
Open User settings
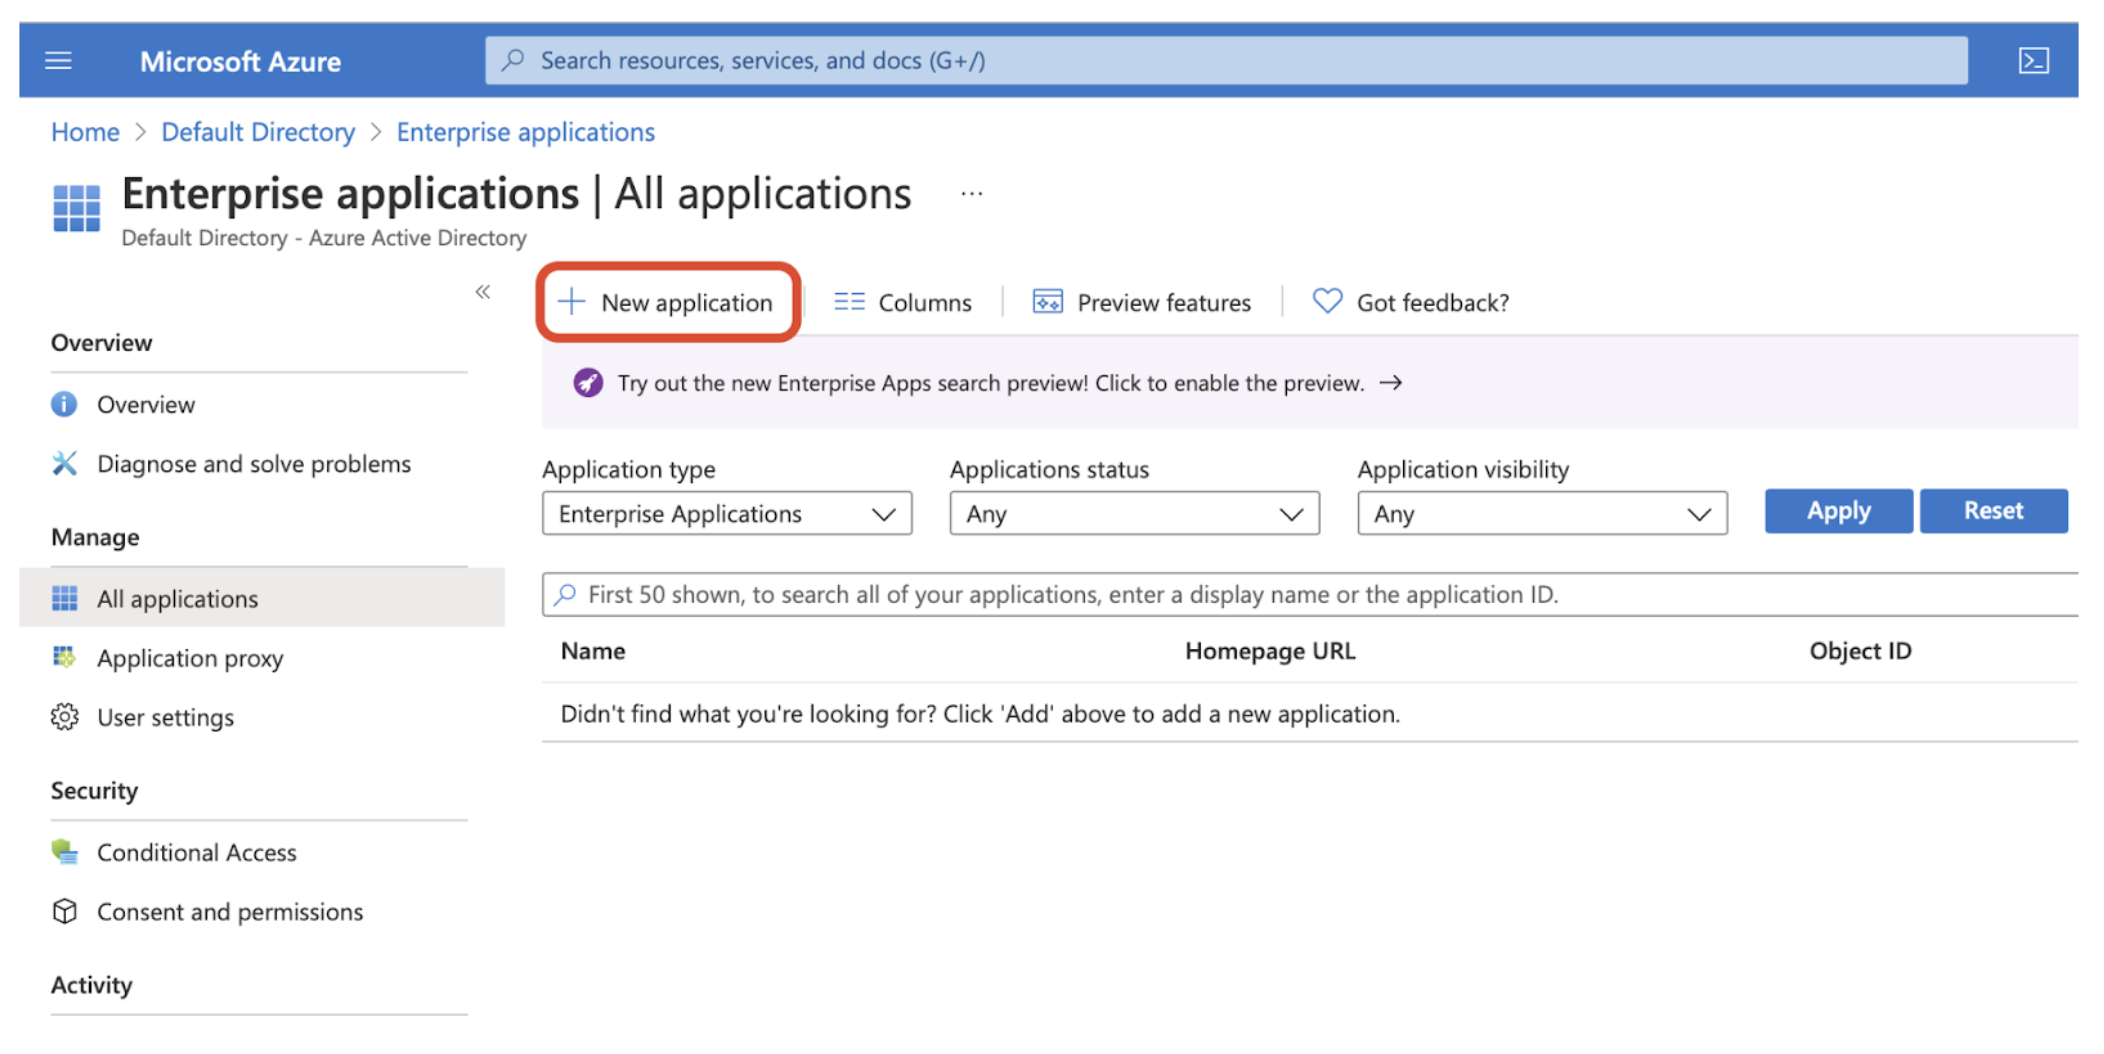(x=165, y=717)
